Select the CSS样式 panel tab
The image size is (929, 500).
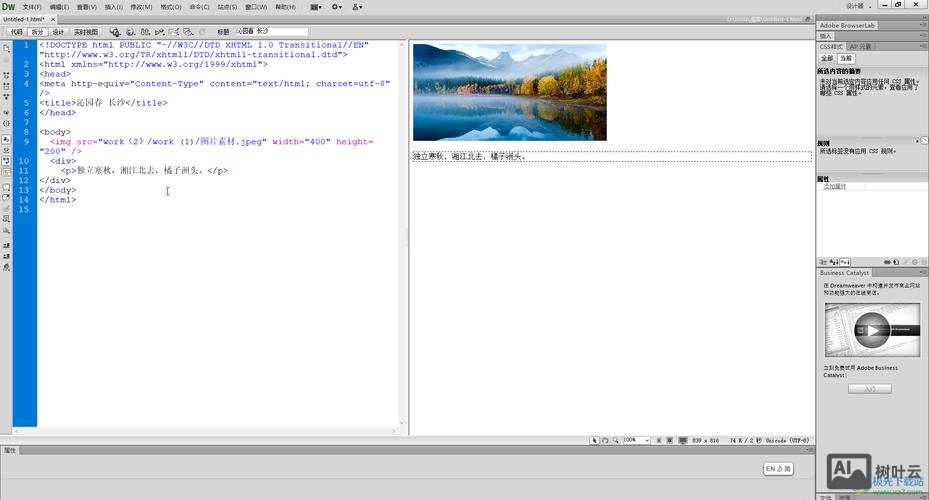[831, 47]
